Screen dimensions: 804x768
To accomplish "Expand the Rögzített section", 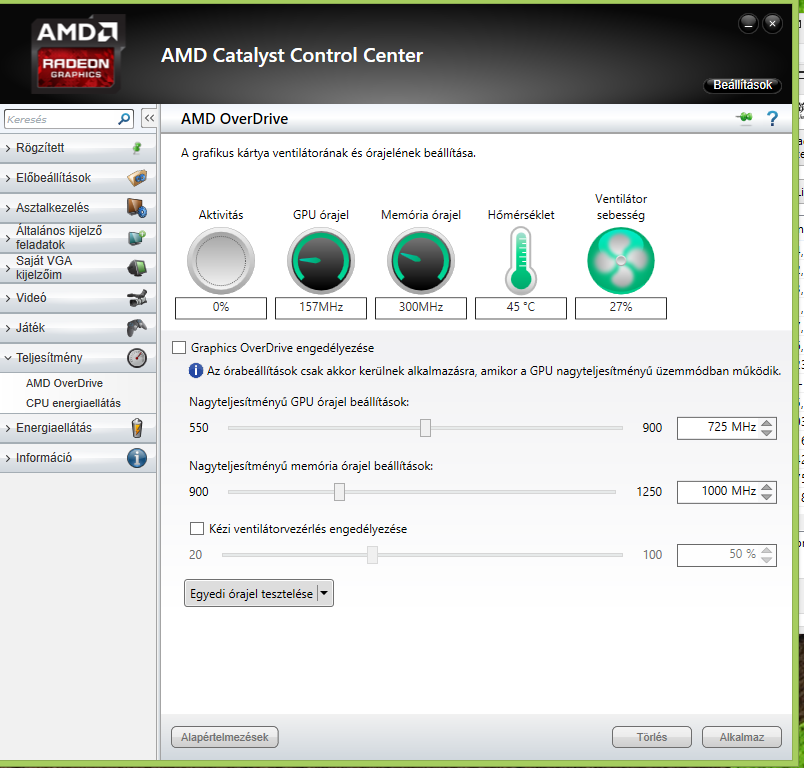I will point(8,148).
